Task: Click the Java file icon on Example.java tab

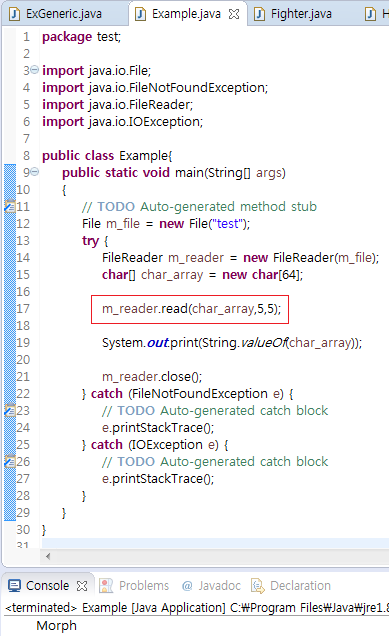Action: pyautogui.click(x=141, y=14)
